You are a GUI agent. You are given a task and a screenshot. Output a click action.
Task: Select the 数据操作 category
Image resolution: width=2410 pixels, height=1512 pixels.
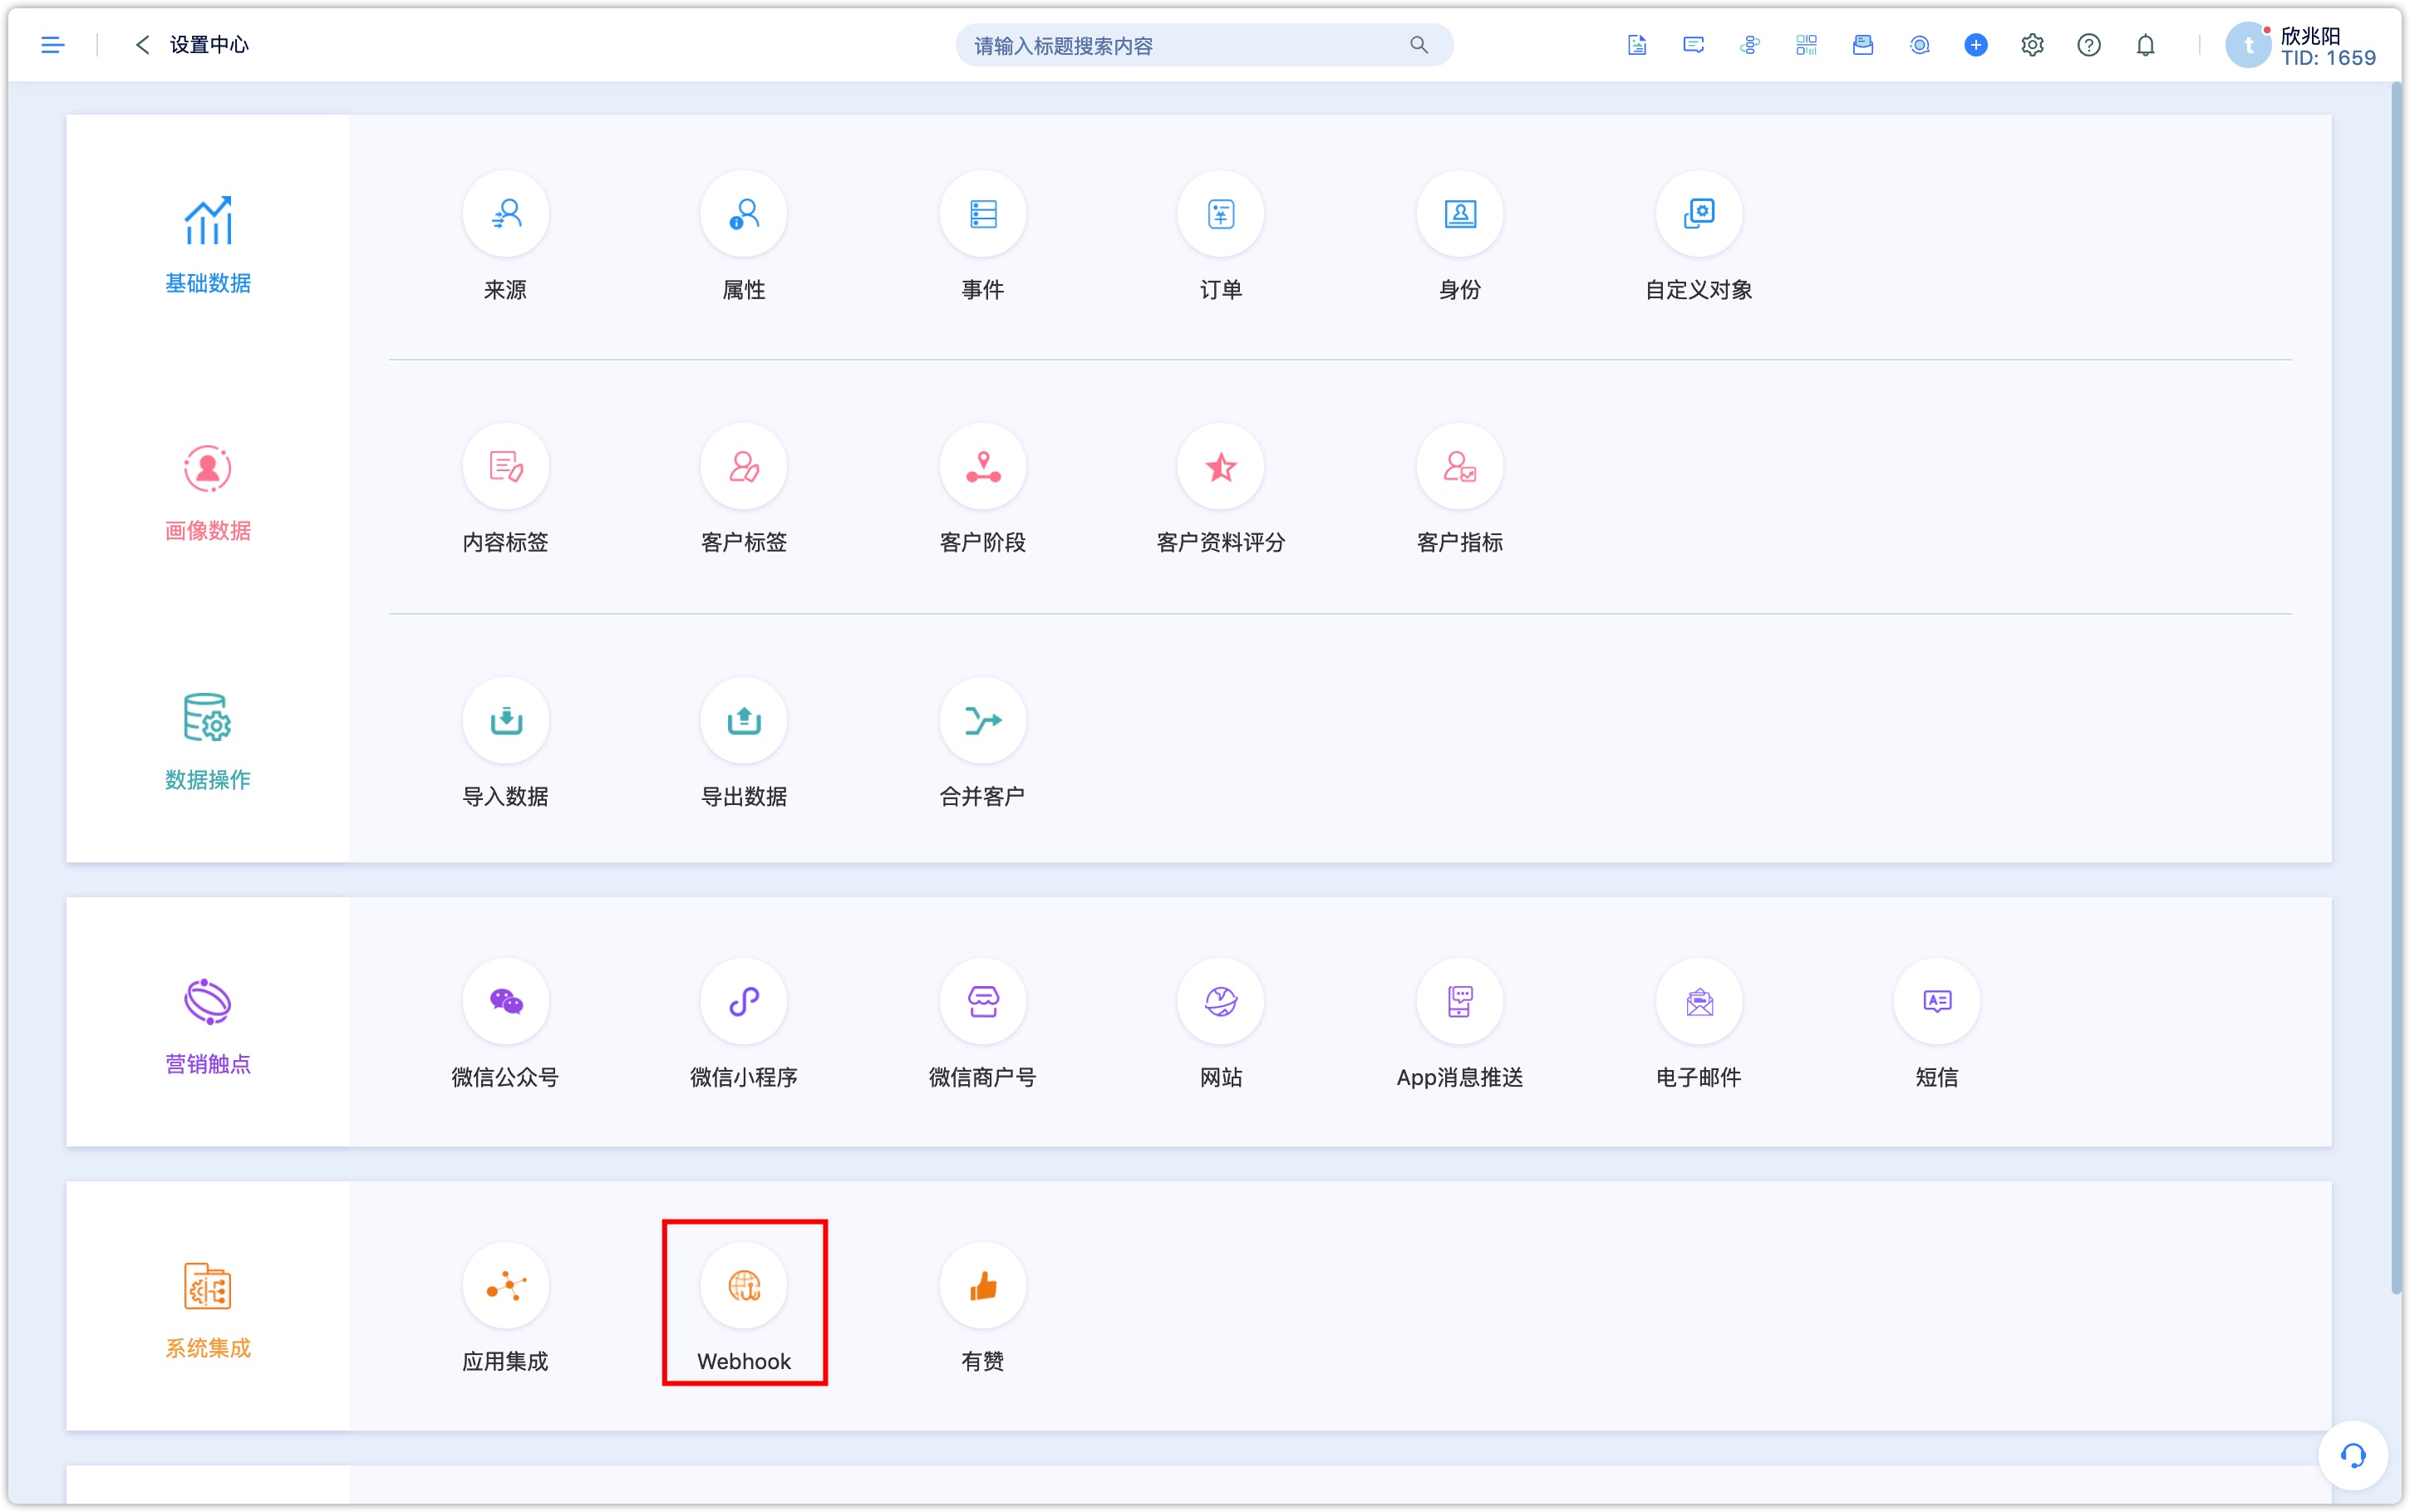208,742
